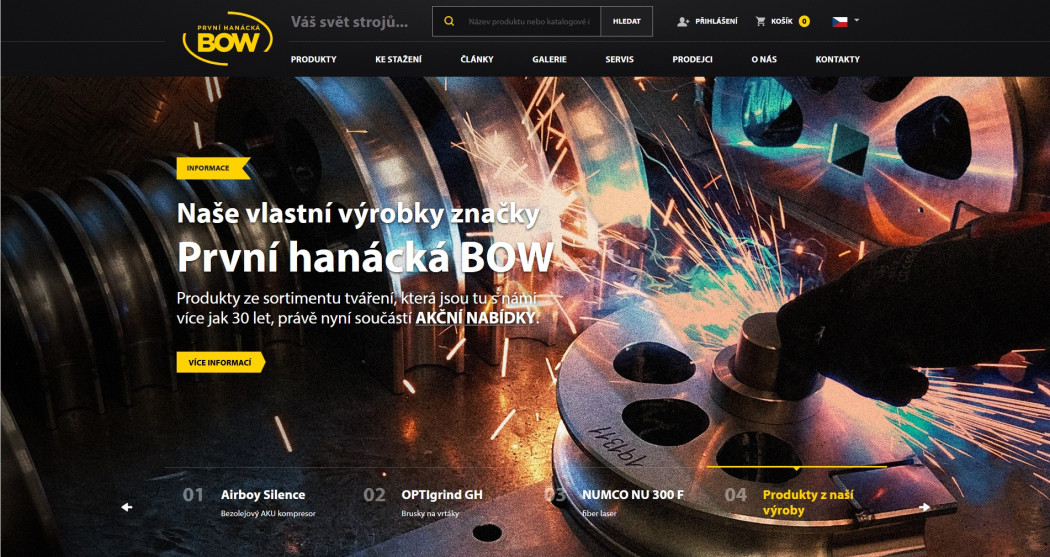Click the cart item count badge
Screen dimensions: 1050x557
click(804, 21)
